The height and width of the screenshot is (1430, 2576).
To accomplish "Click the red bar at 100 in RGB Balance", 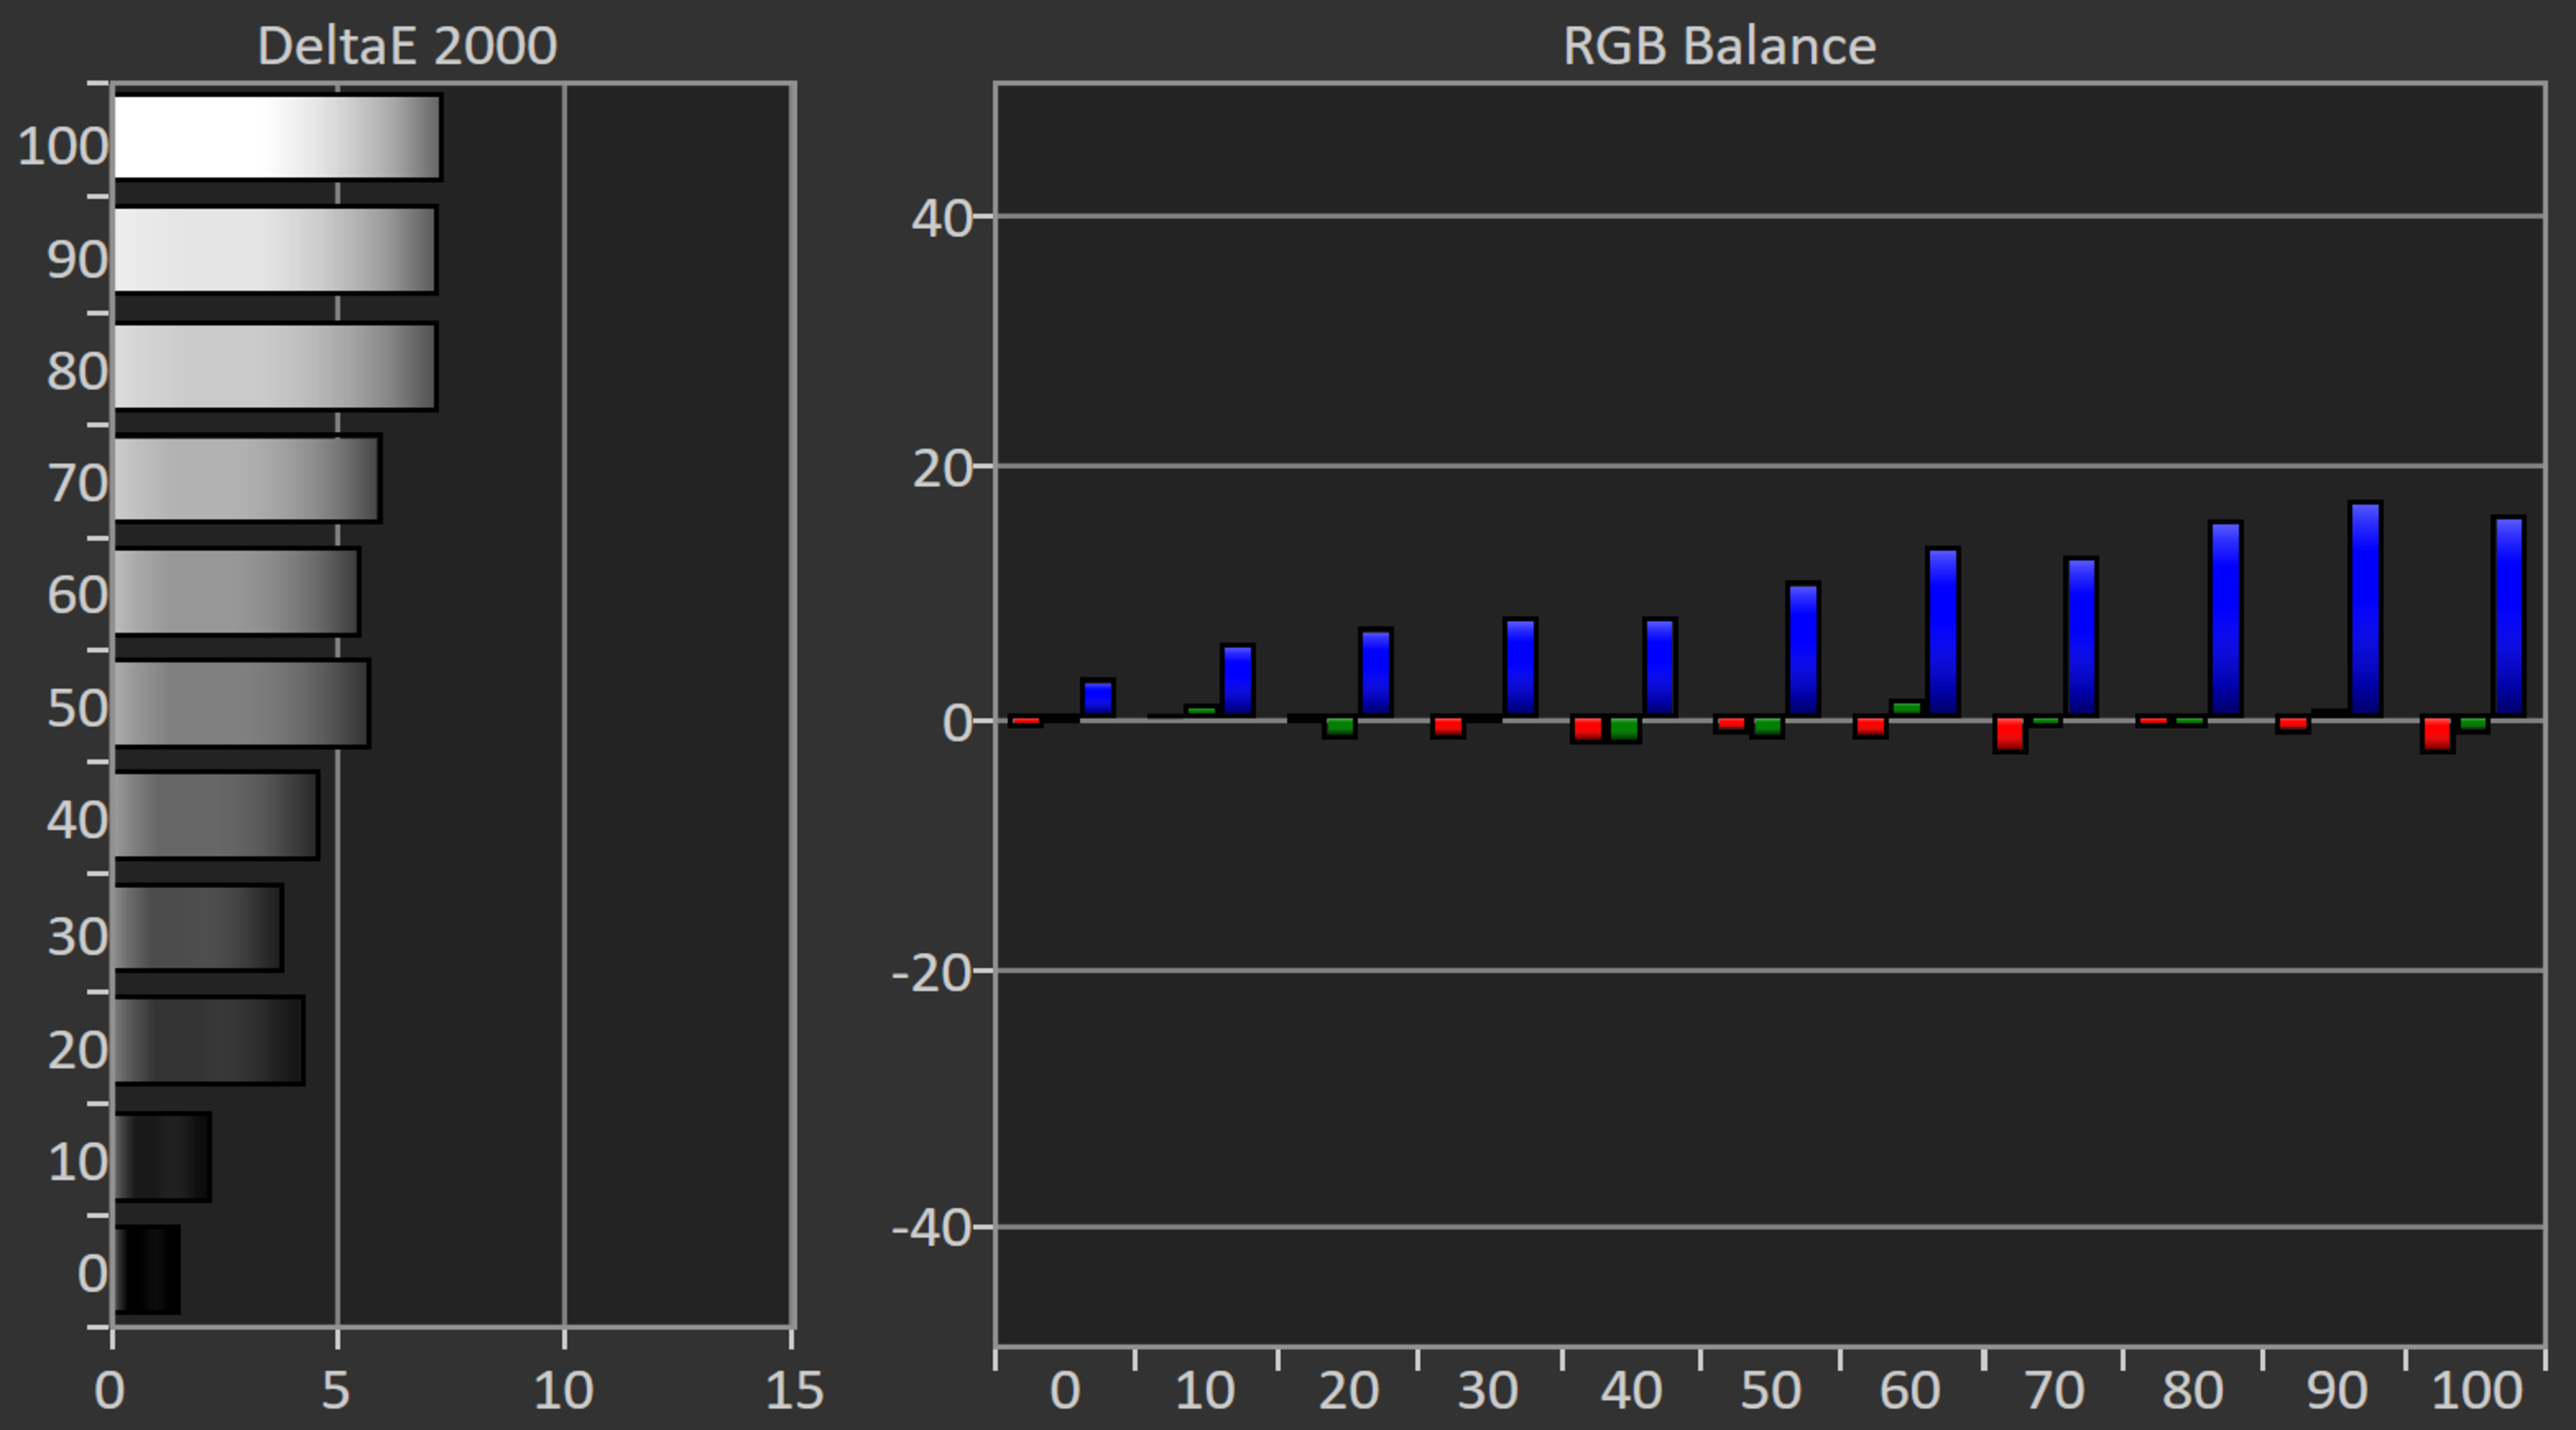I will (2437, 734).
